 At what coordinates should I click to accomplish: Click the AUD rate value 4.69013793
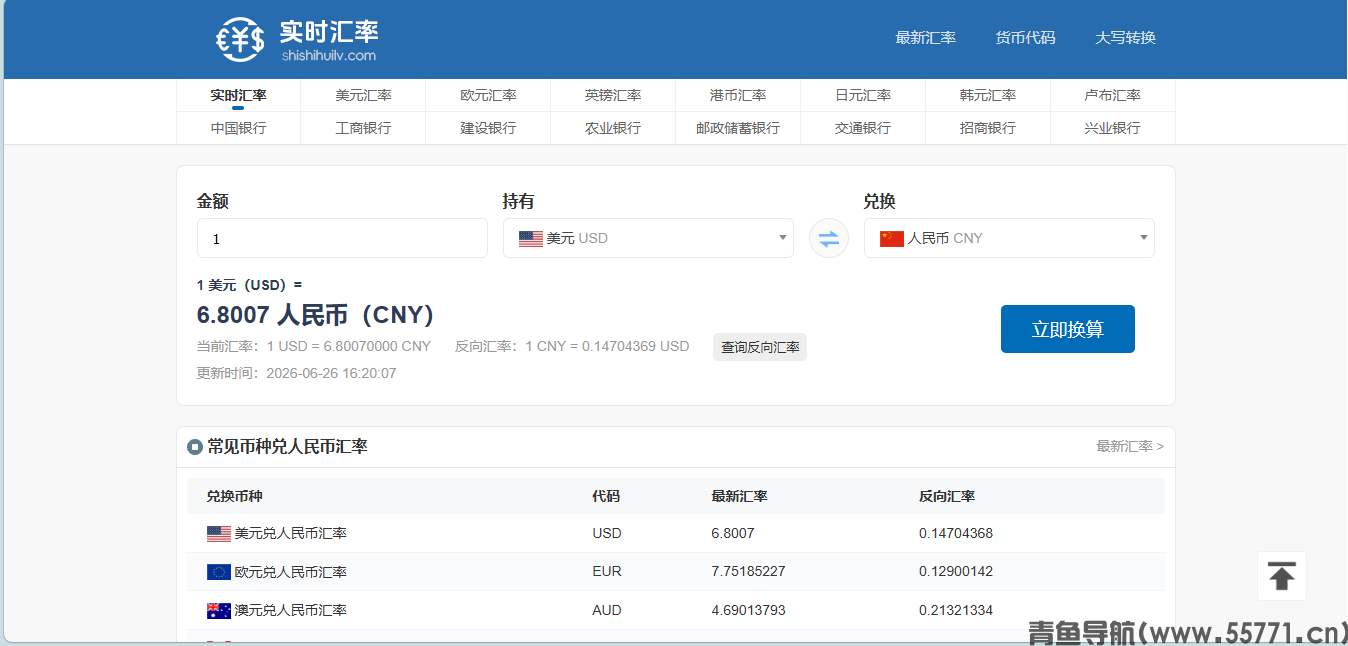(x=748, y=610)
